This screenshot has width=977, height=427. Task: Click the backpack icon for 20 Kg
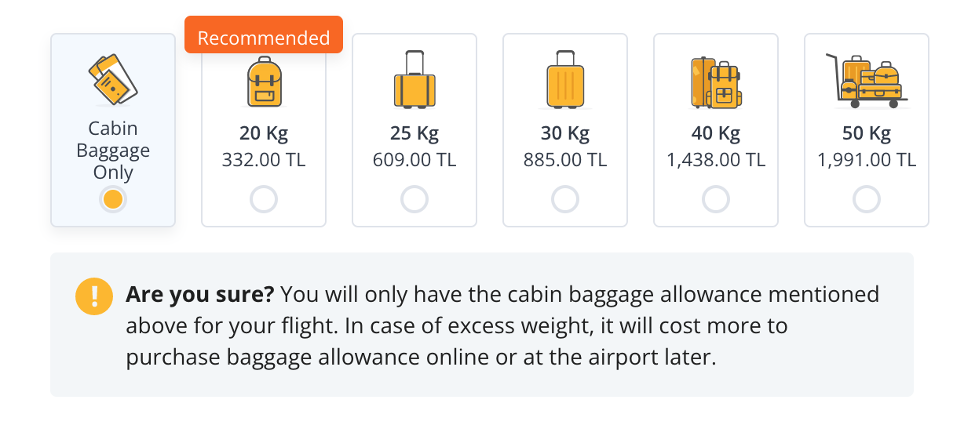pos(264,82)
